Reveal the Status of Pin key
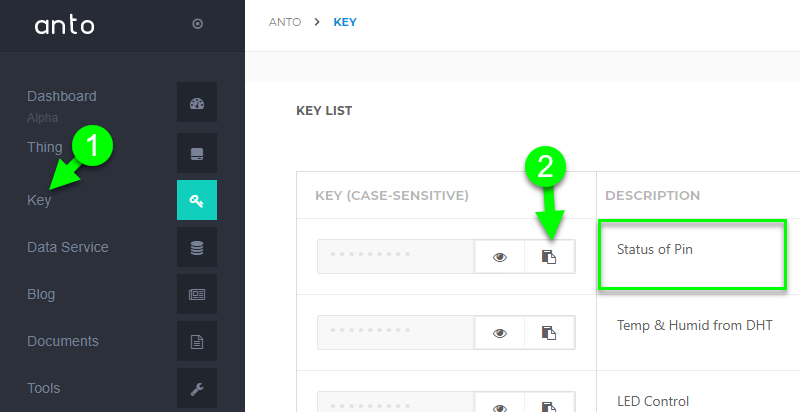800x412 pixels. click(500, 257)
